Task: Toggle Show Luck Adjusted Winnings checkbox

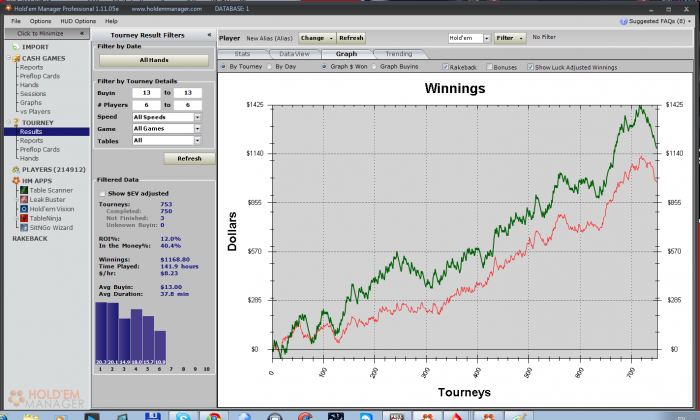Action: (530, 67)
